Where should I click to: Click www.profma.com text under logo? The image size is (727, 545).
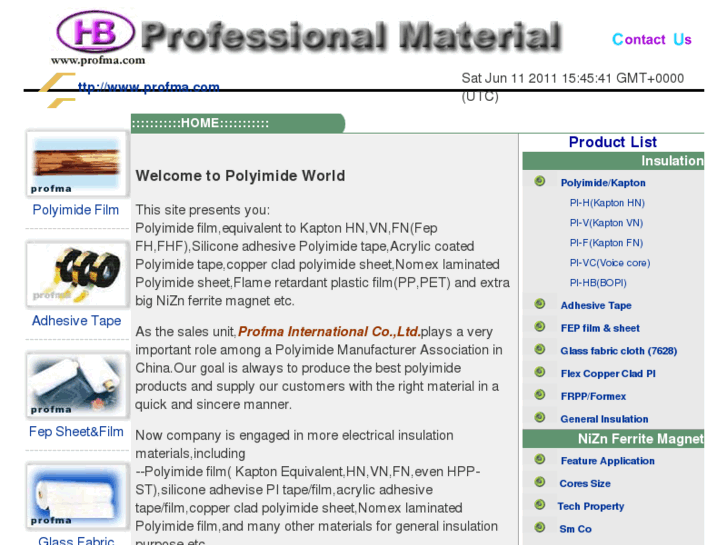(98, 60)
